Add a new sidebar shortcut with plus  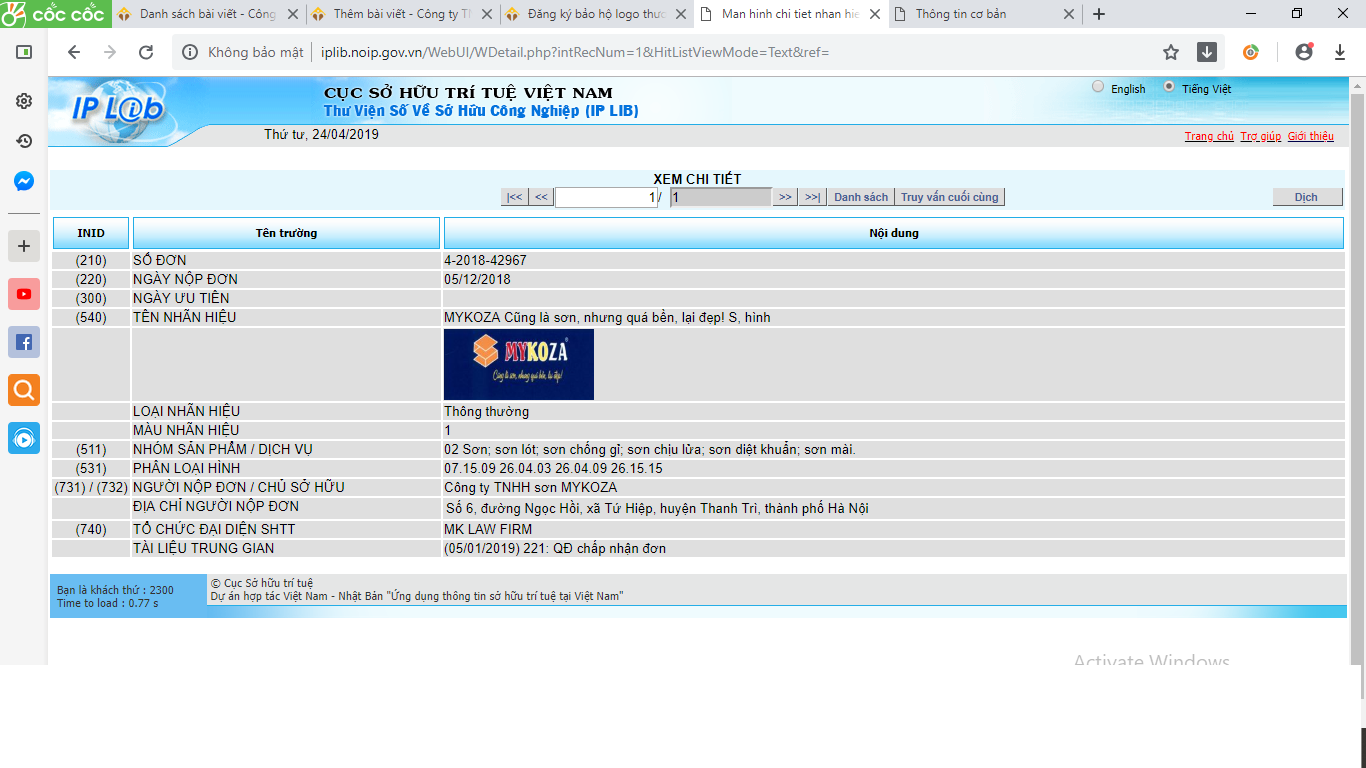point(24,246)
